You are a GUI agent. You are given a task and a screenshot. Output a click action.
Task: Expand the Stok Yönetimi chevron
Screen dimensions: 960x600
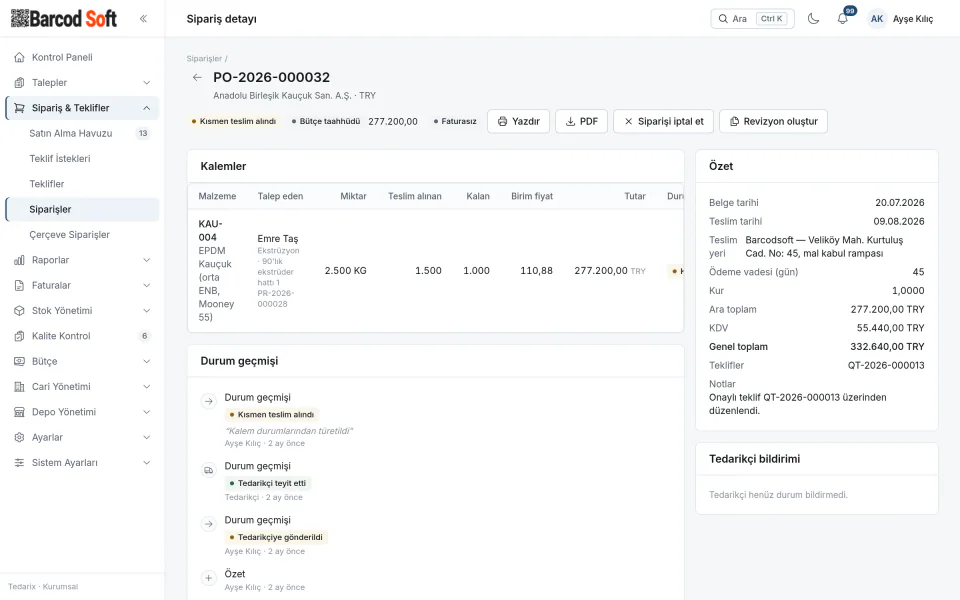click(146, 311)
